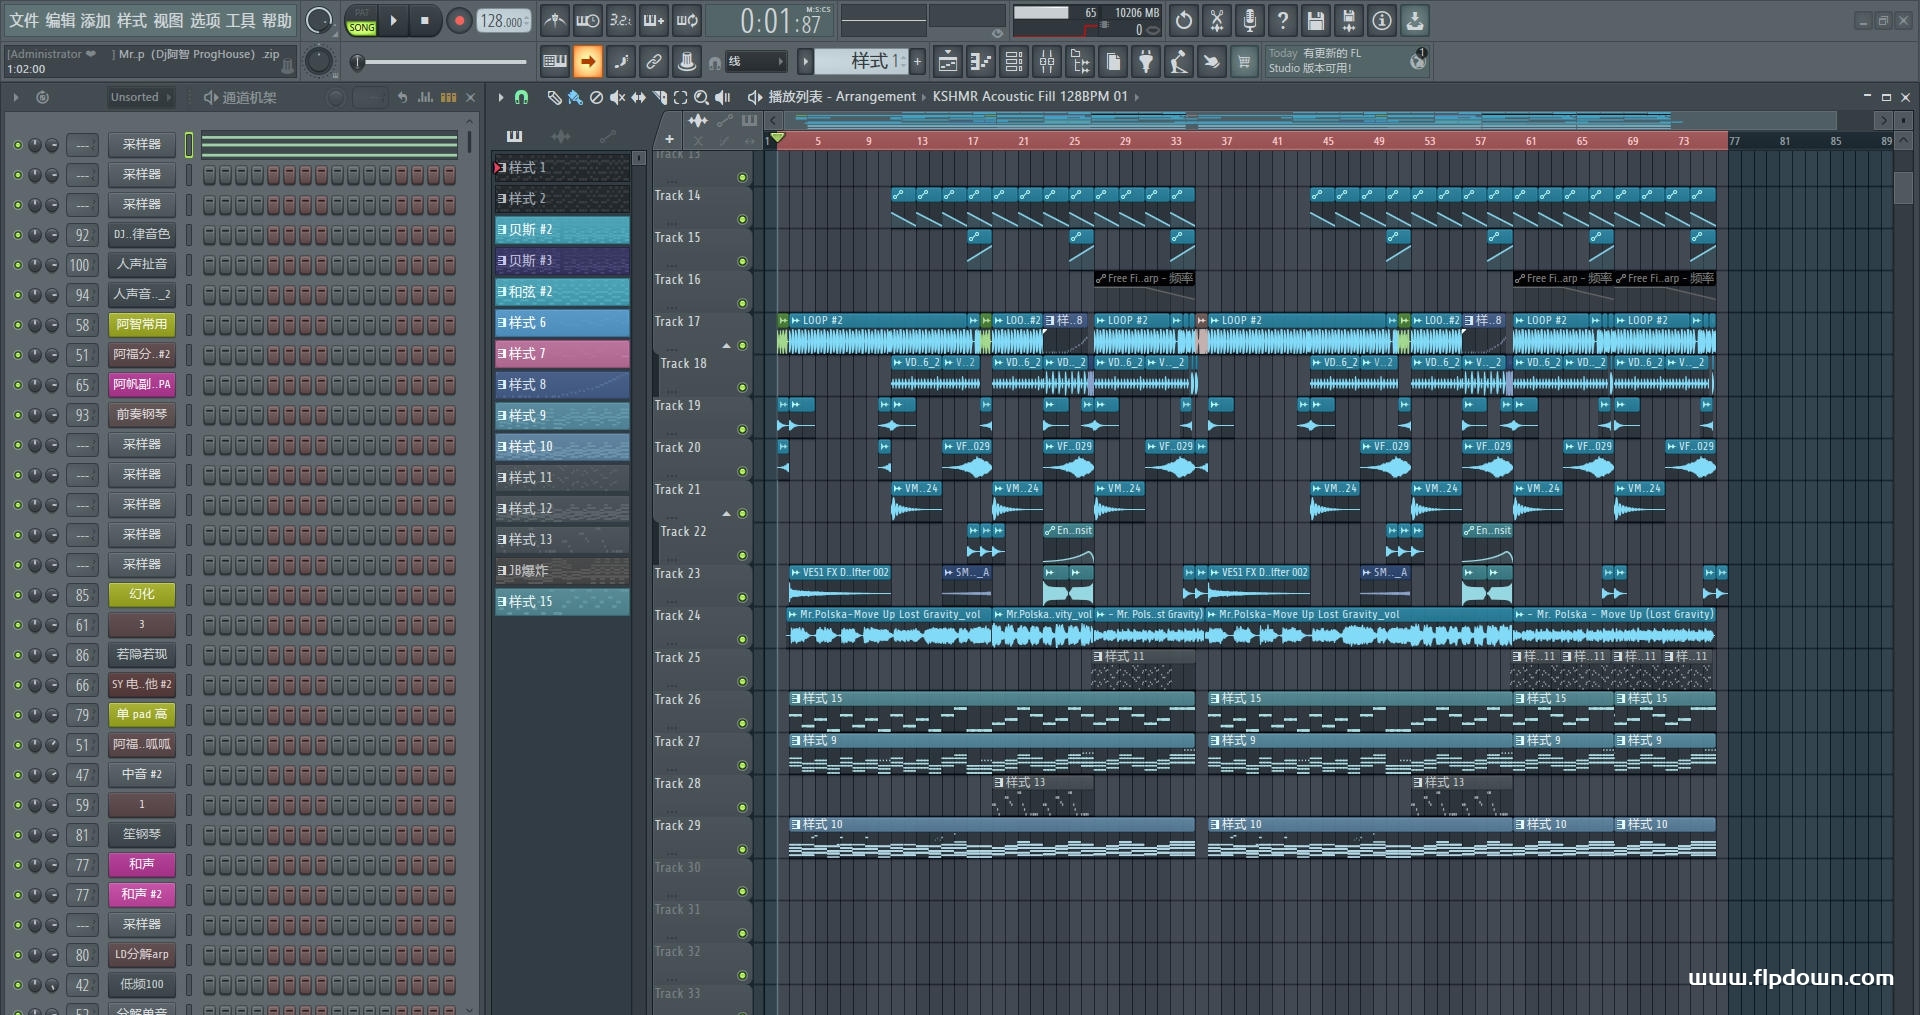Click the song position slider
This screenshot has width=1920, height=1015.
pyautogui.click(x=440, y=62)
